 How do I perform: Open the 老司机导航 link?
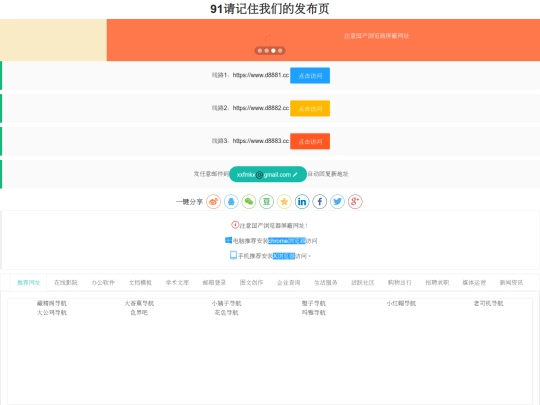coord(488,303)
